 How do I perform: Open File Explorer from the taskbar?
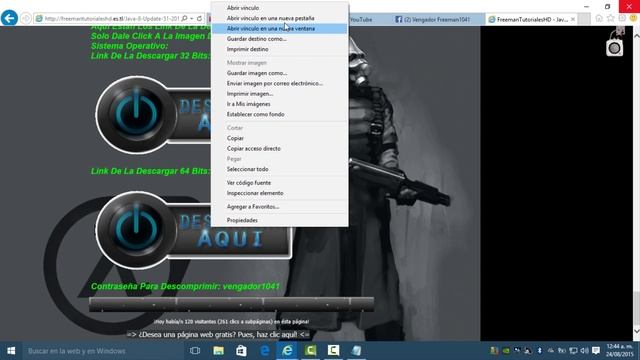218,351
